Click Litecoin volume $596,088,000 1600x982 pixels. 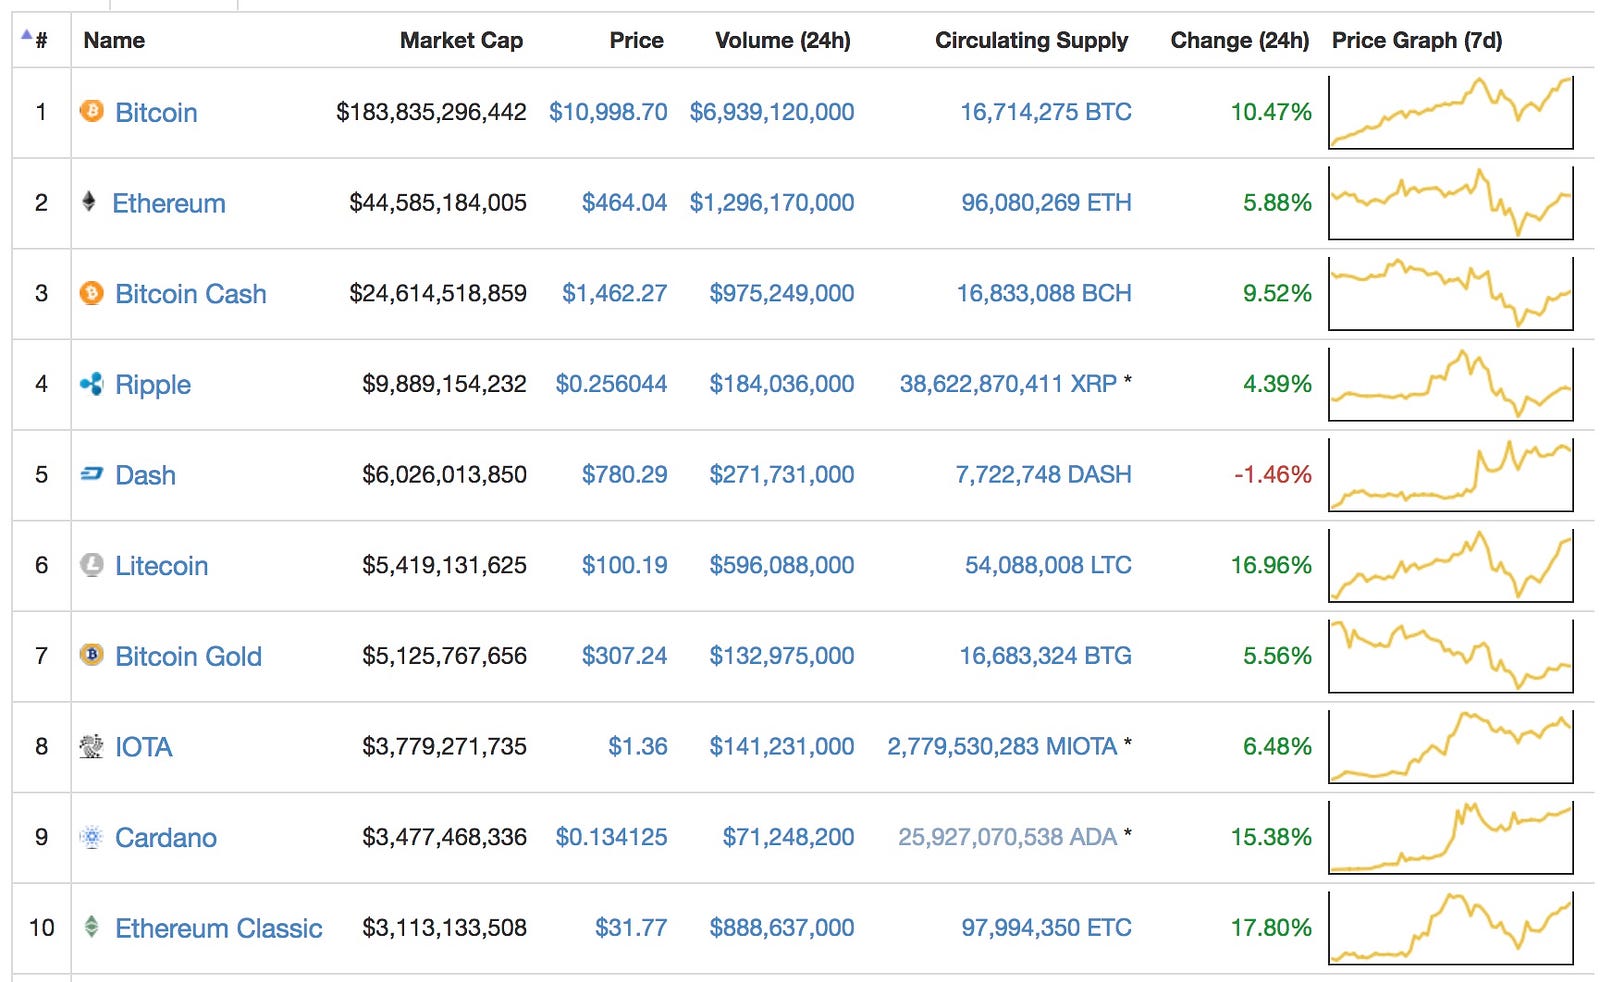click(782, 565)
